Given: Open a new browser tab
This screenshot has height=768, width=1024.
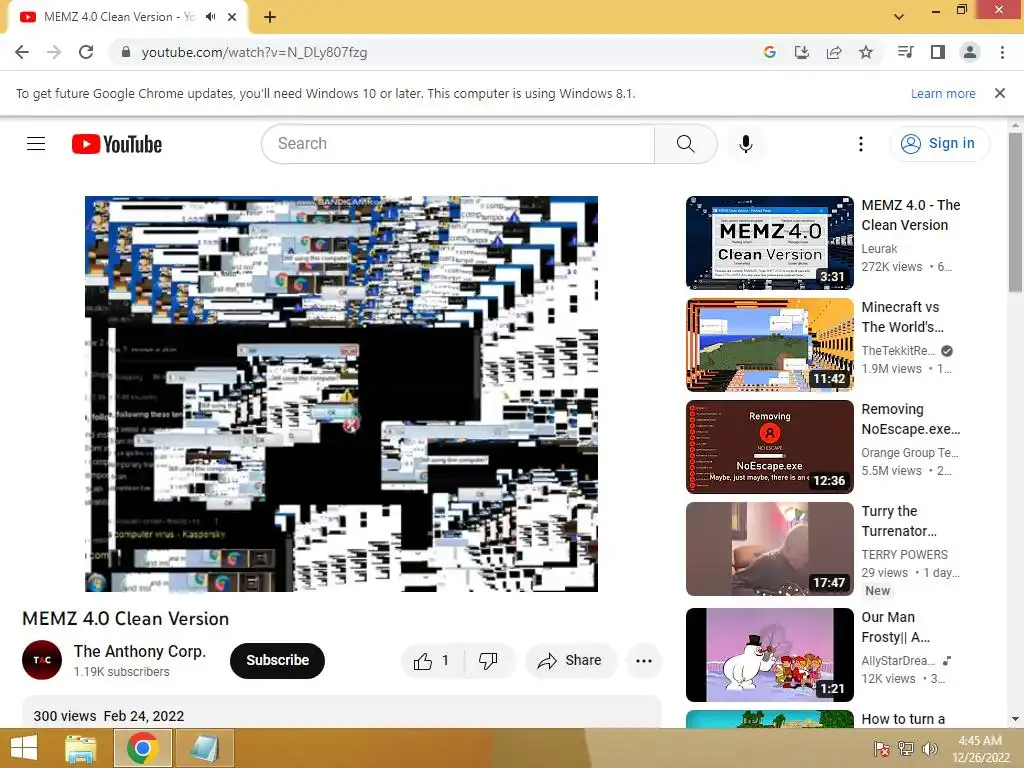Looking at the screenshot, I should click(270, 17).
